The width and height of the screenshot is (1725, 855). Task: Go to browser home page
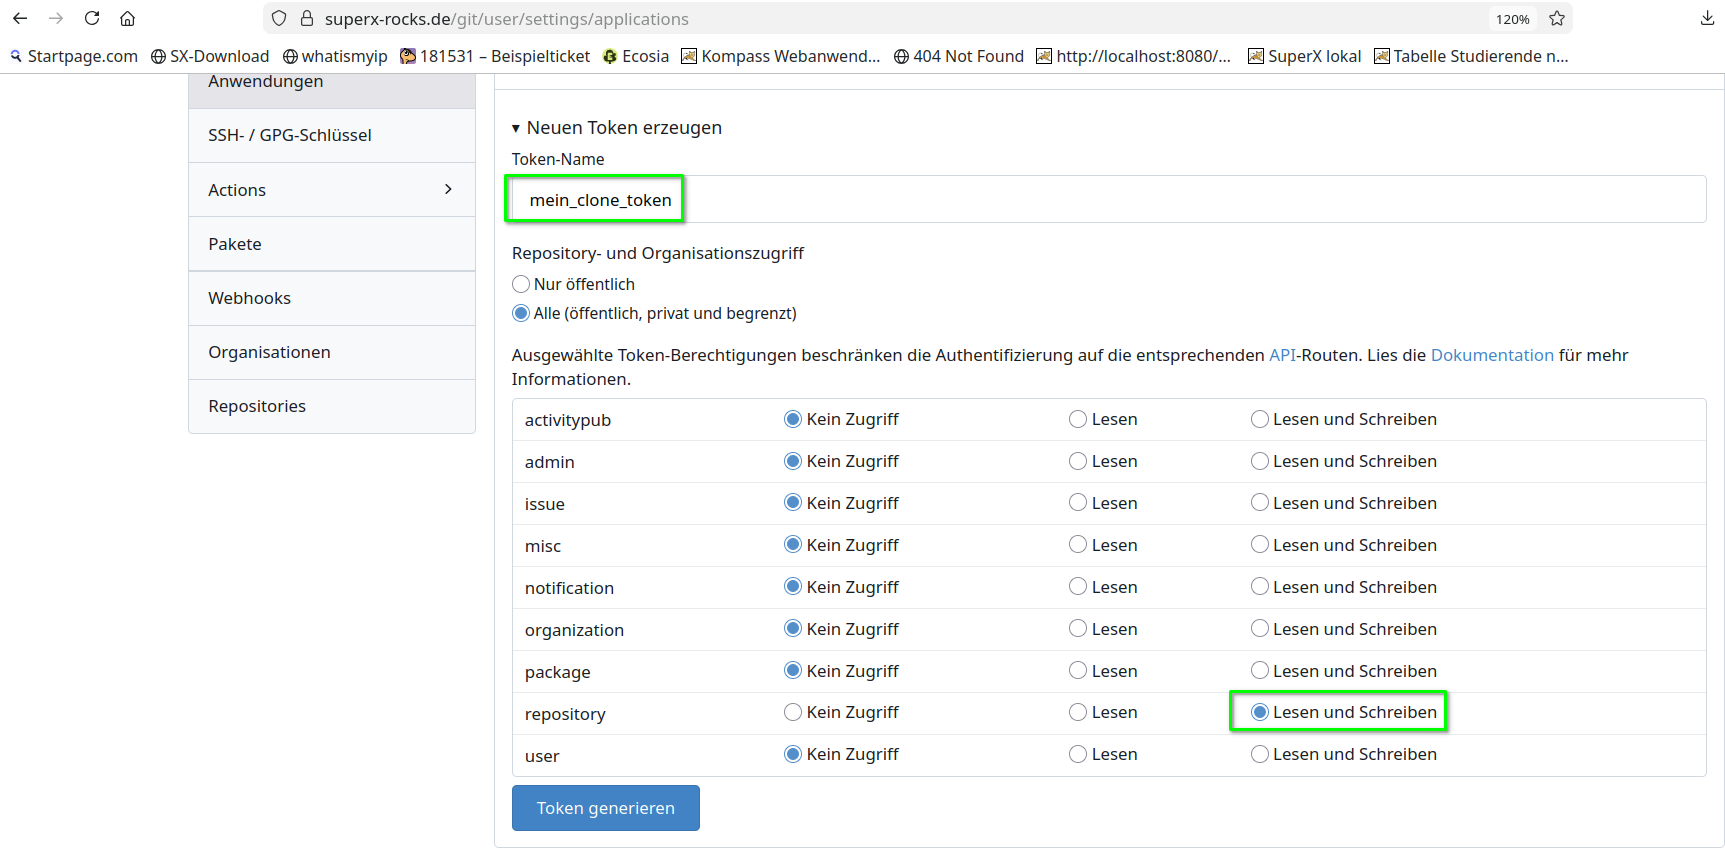127,18
